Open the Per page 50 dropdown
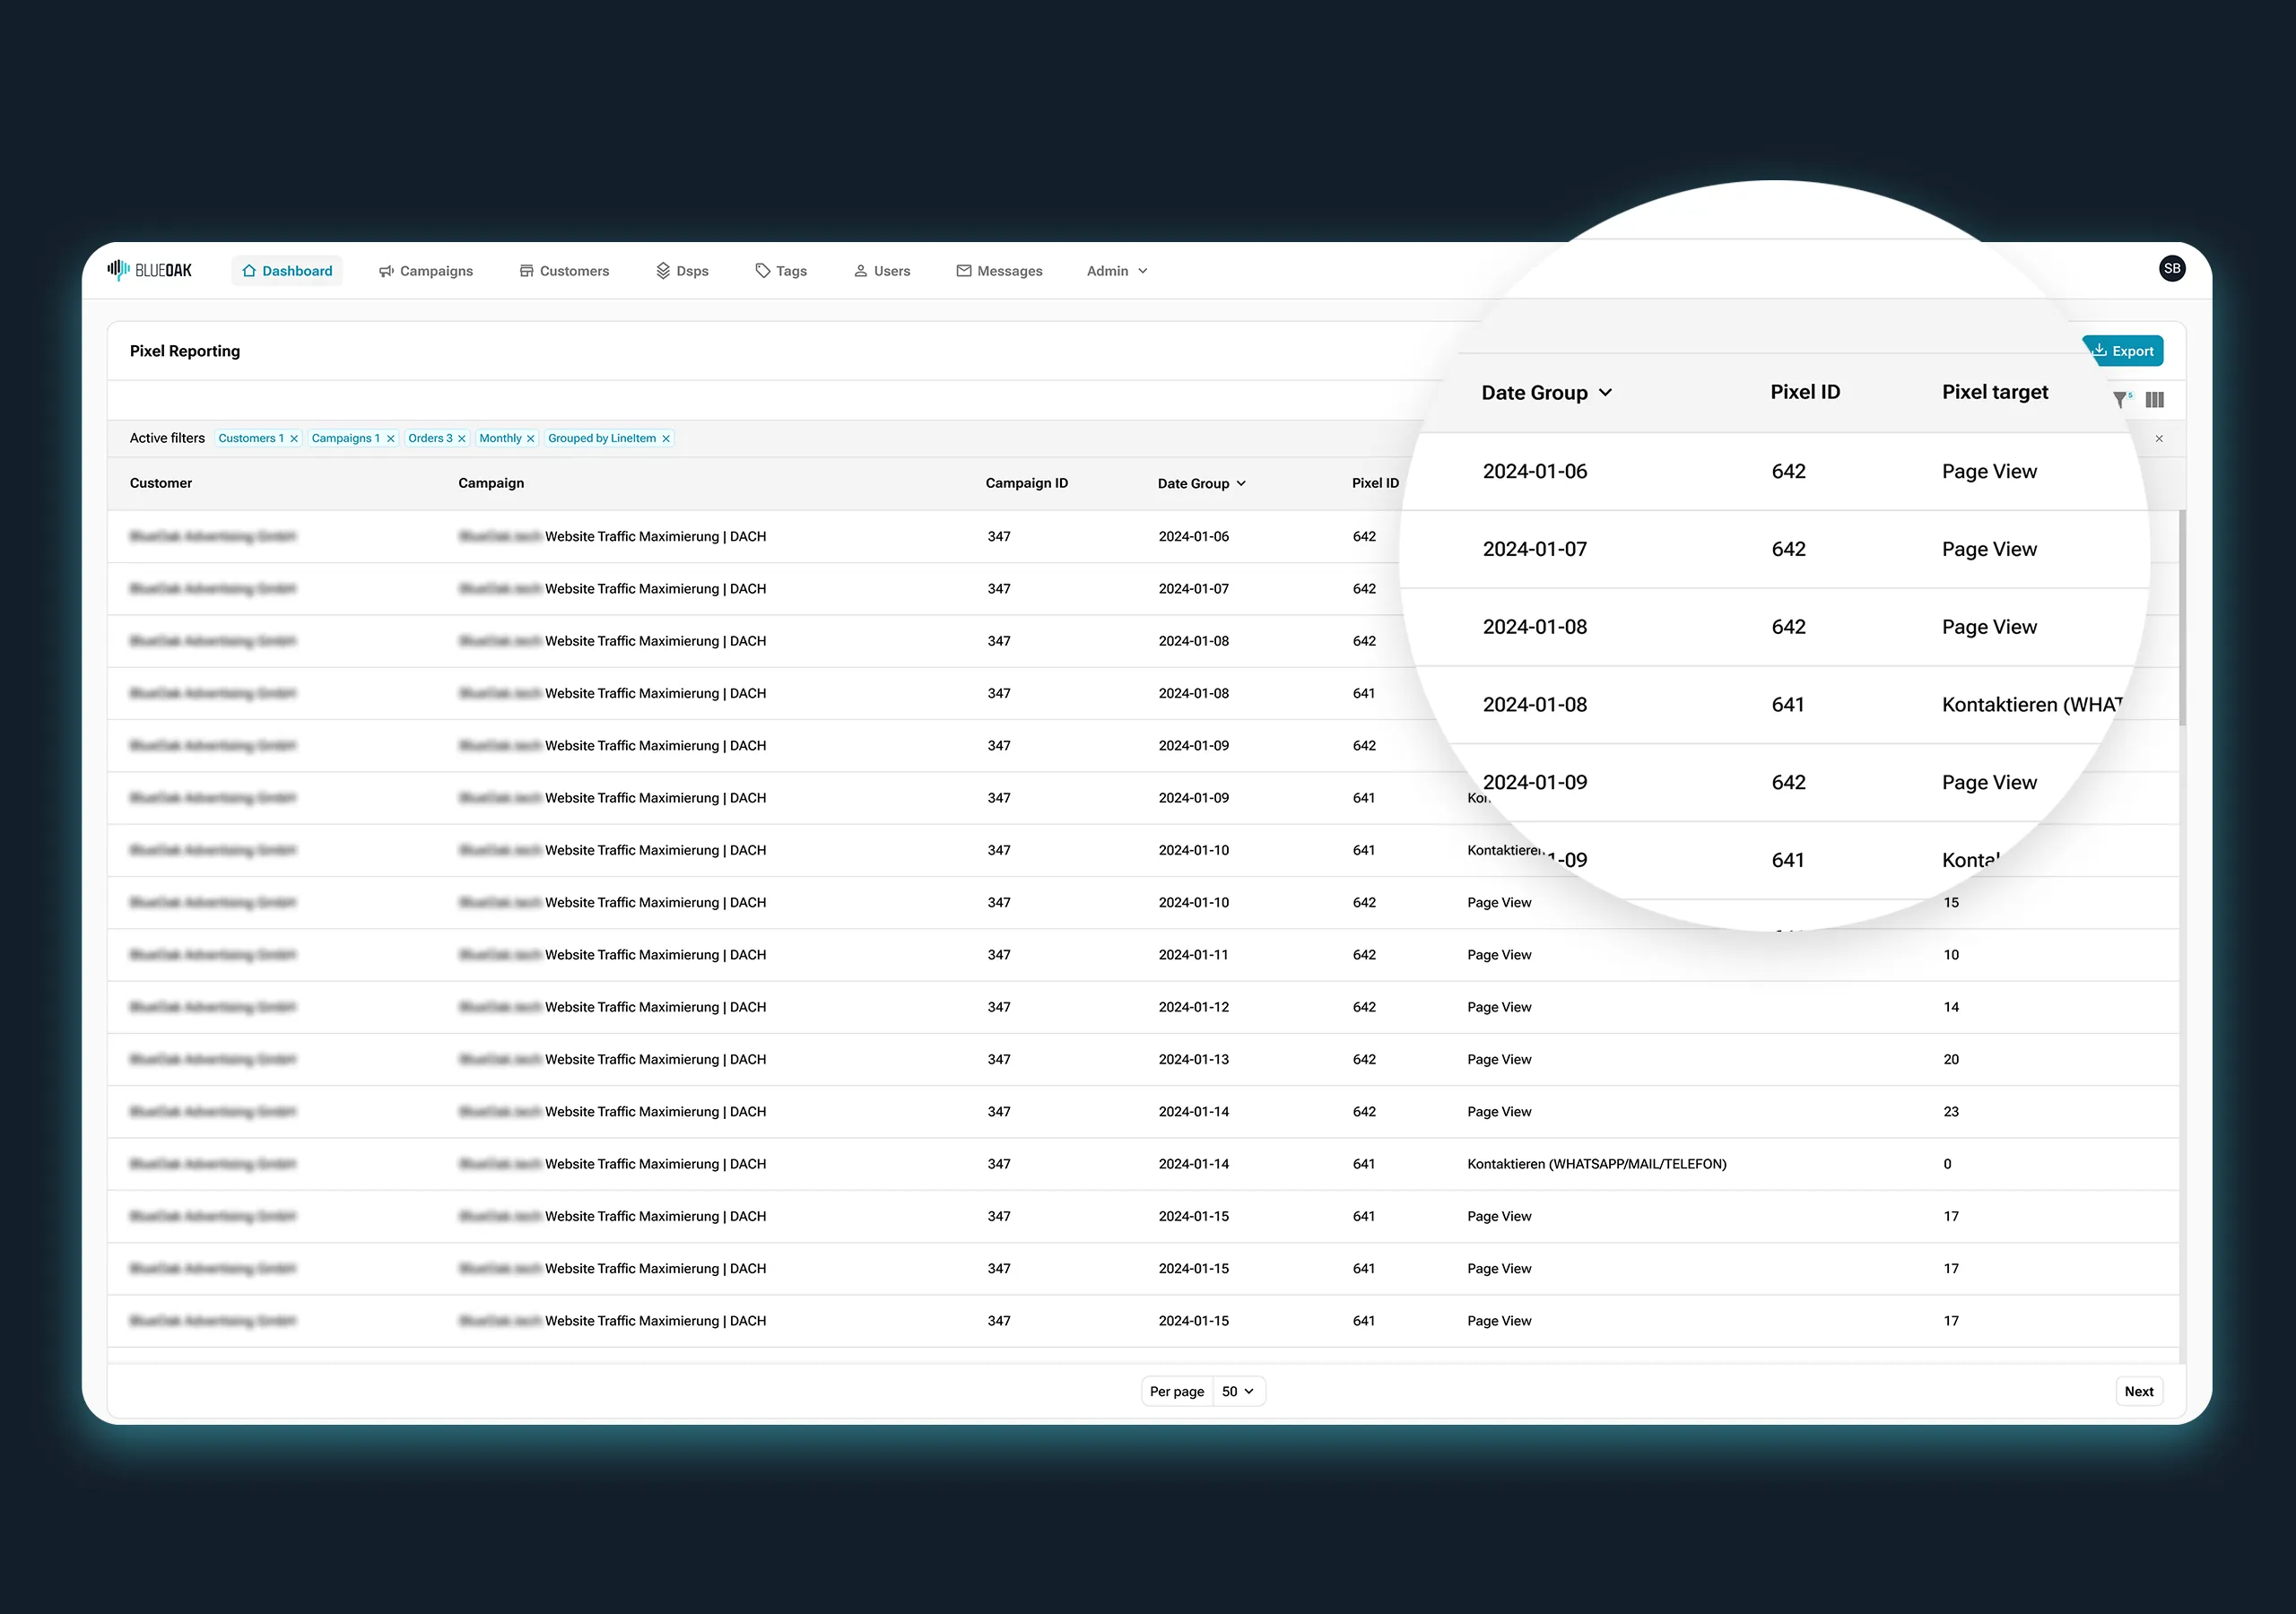The width and height of the screenshot is (2296, 1614). [x=1238, y=1391]
